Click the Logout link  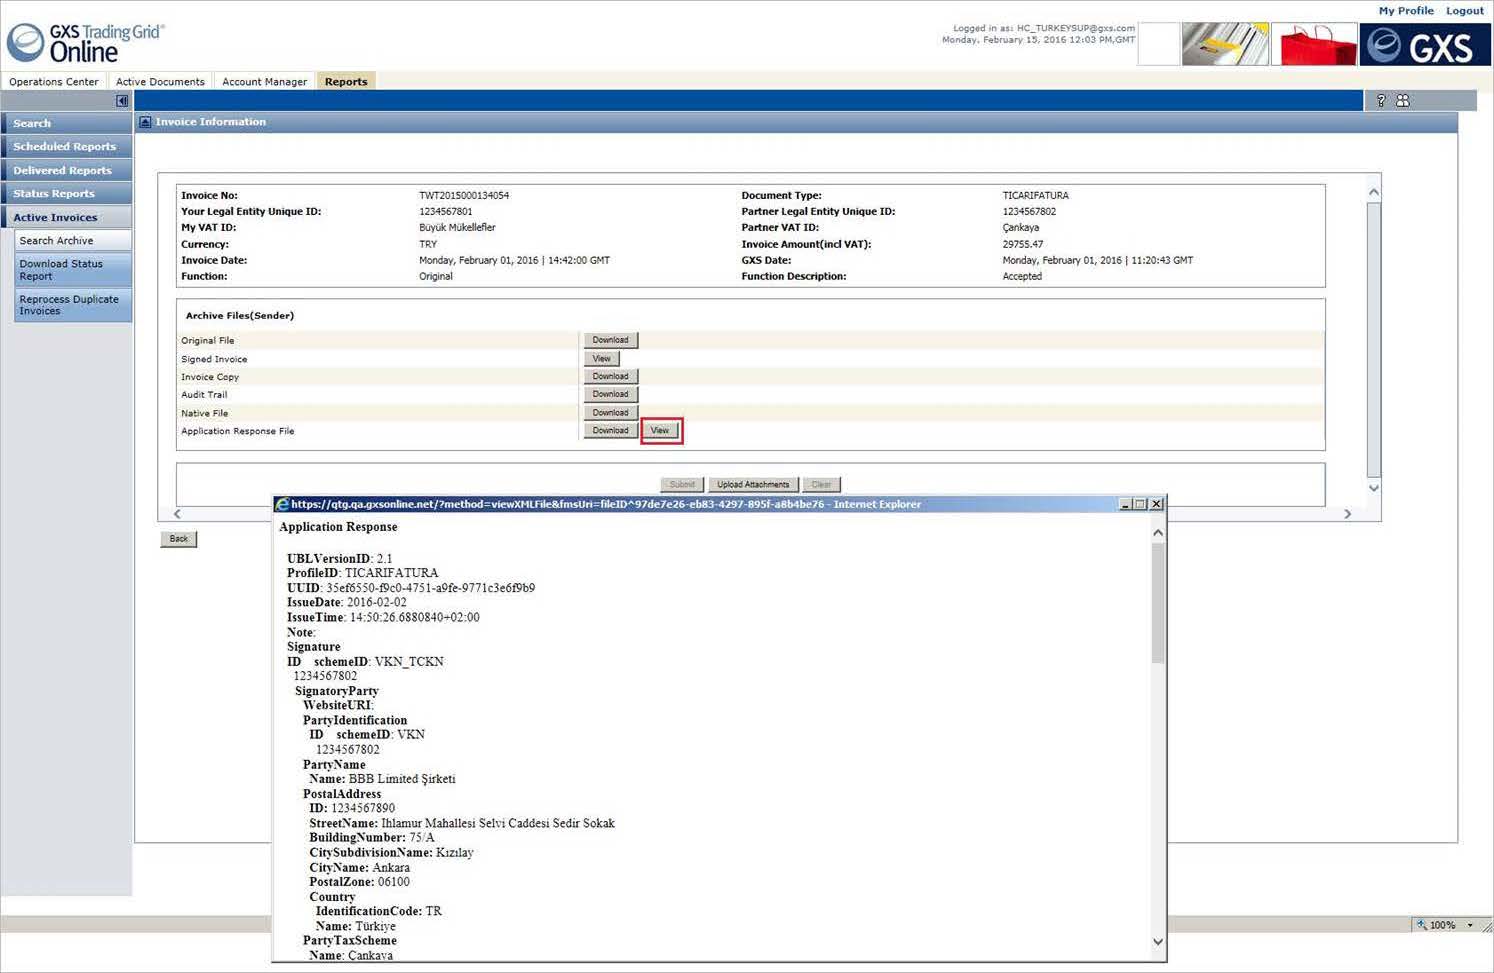1465,11
